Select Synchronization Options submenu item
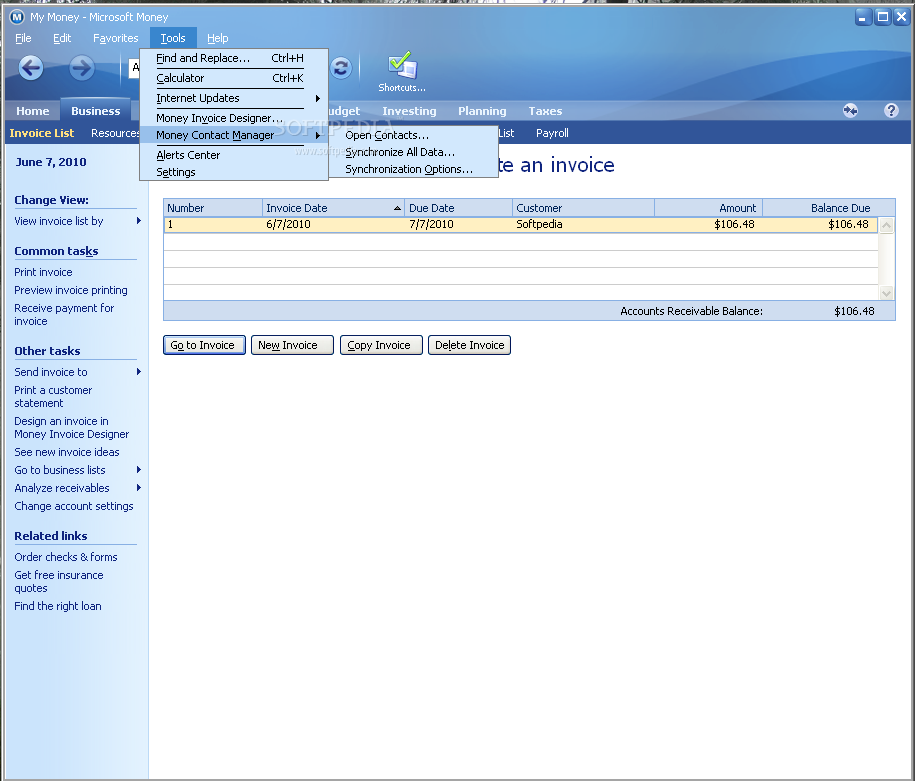This screenshot has width=915, height=781. 413,169
